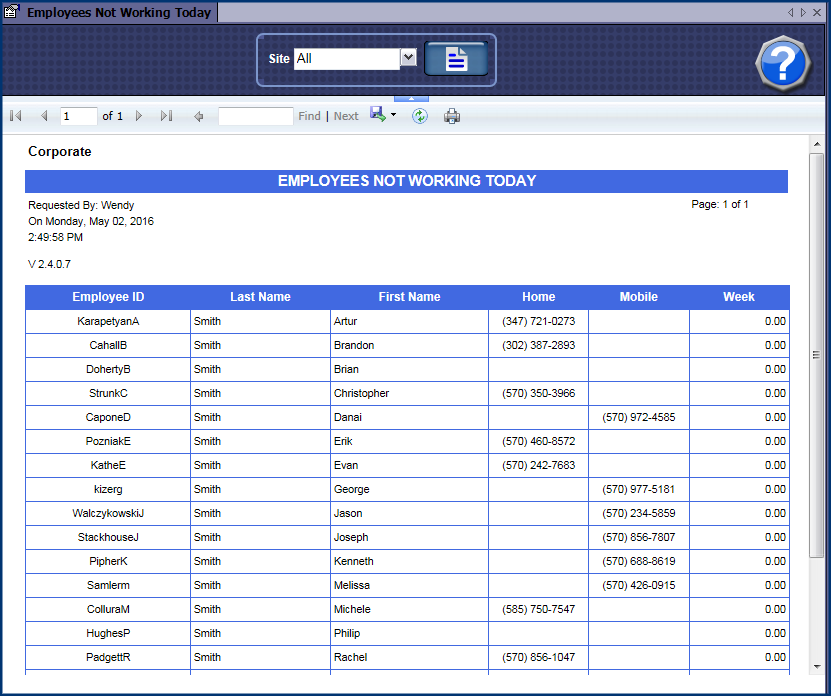Click the vertical scrollbar thumb
This screenshot has width=831, height=696.
click(817, 355)
